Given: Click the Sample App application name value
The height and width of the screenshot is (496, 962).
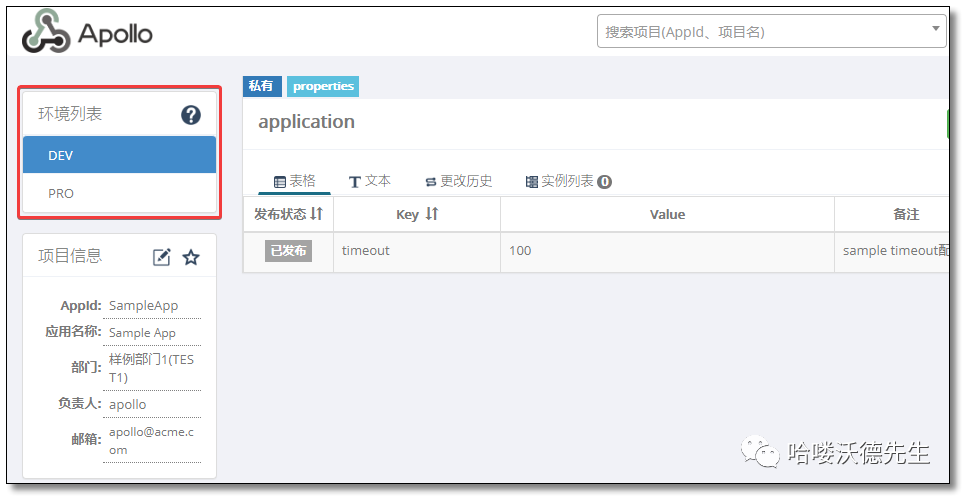Looking at the screenshot, I should pyautogui.click(x=142, y=333).
